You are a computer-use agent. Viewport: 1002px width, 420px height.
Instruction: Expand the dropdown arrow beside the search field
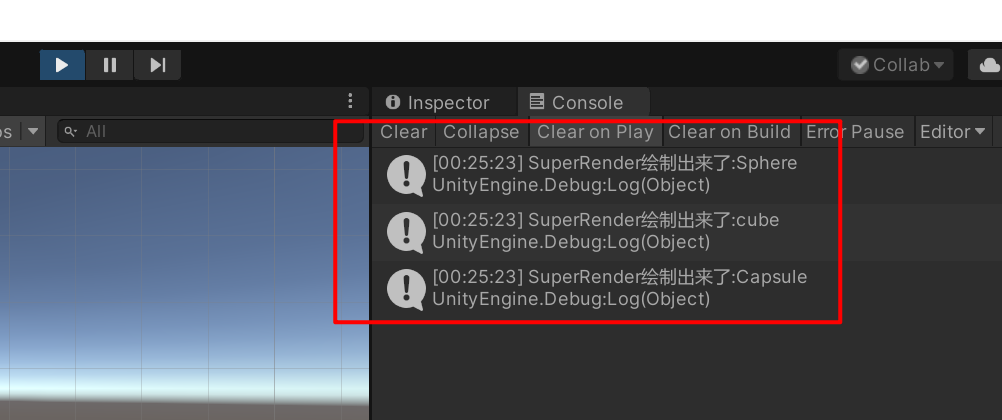pos(33,132)
